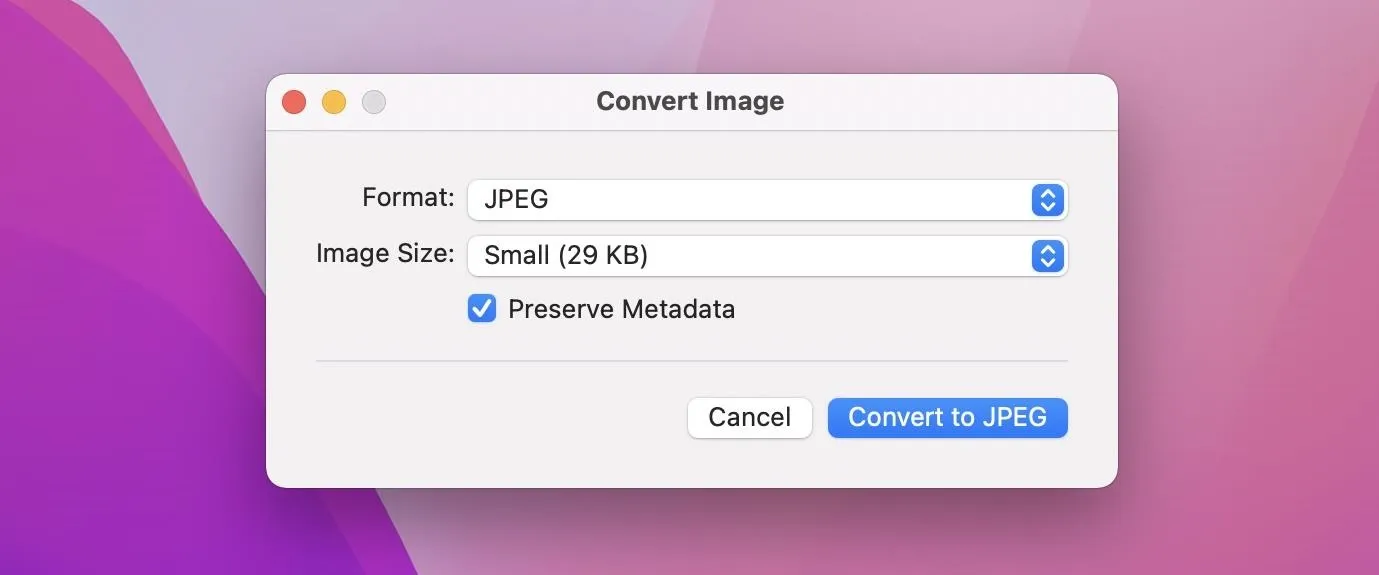Click the Small (29 KB) size value

click(566, 256)
